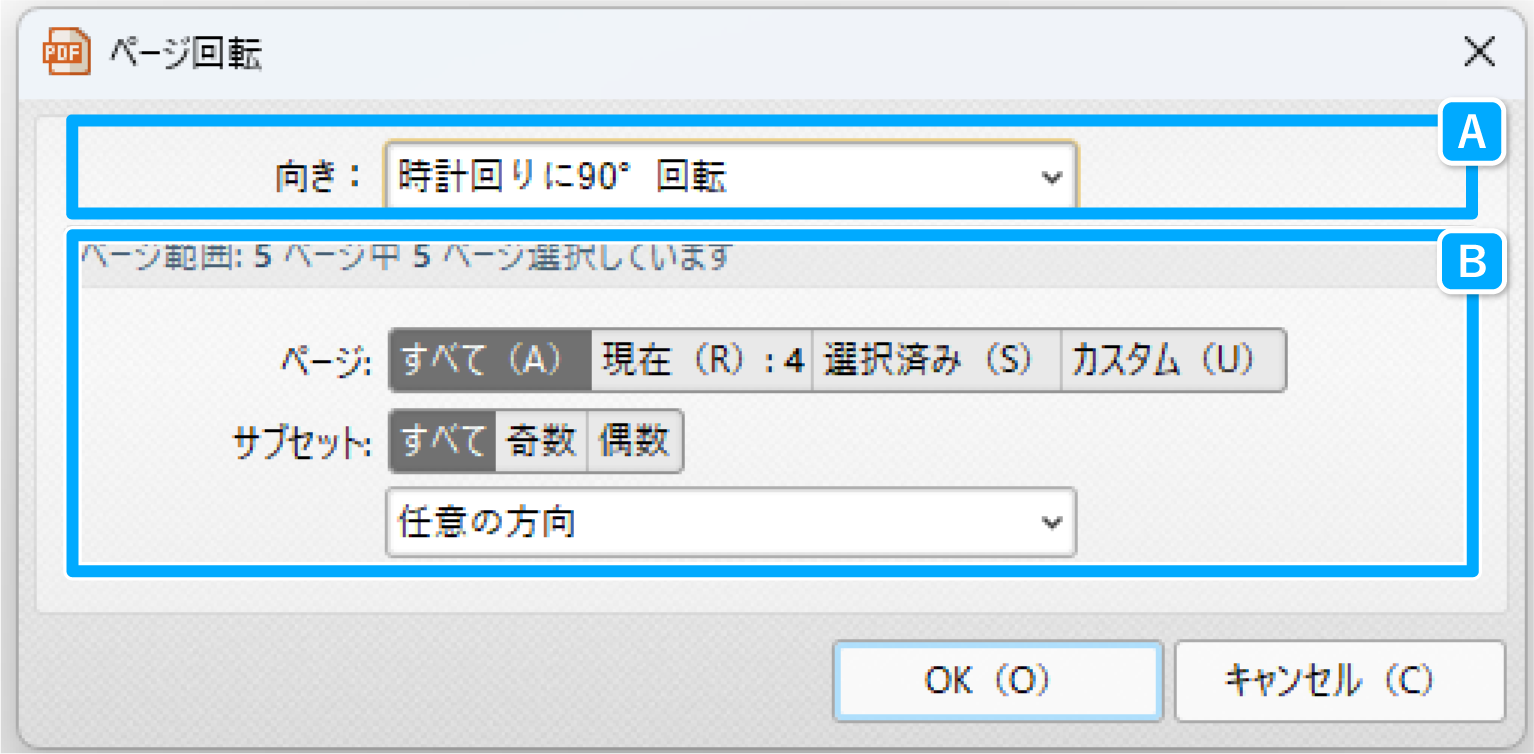Open the 向き rotation direction dropdown
Image resolution: width=1534 pixels, height=754 pixels.
coord(730,177)
